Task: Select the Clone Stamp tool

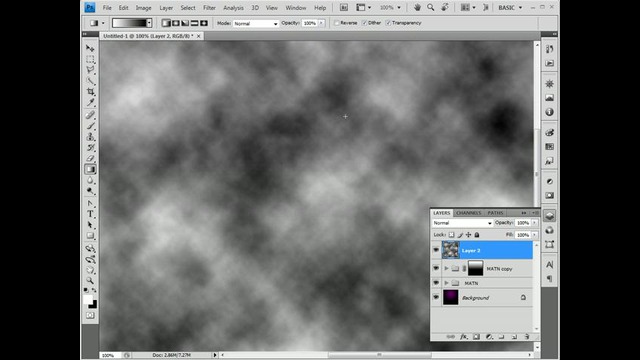Action: [x=90, y=137]
